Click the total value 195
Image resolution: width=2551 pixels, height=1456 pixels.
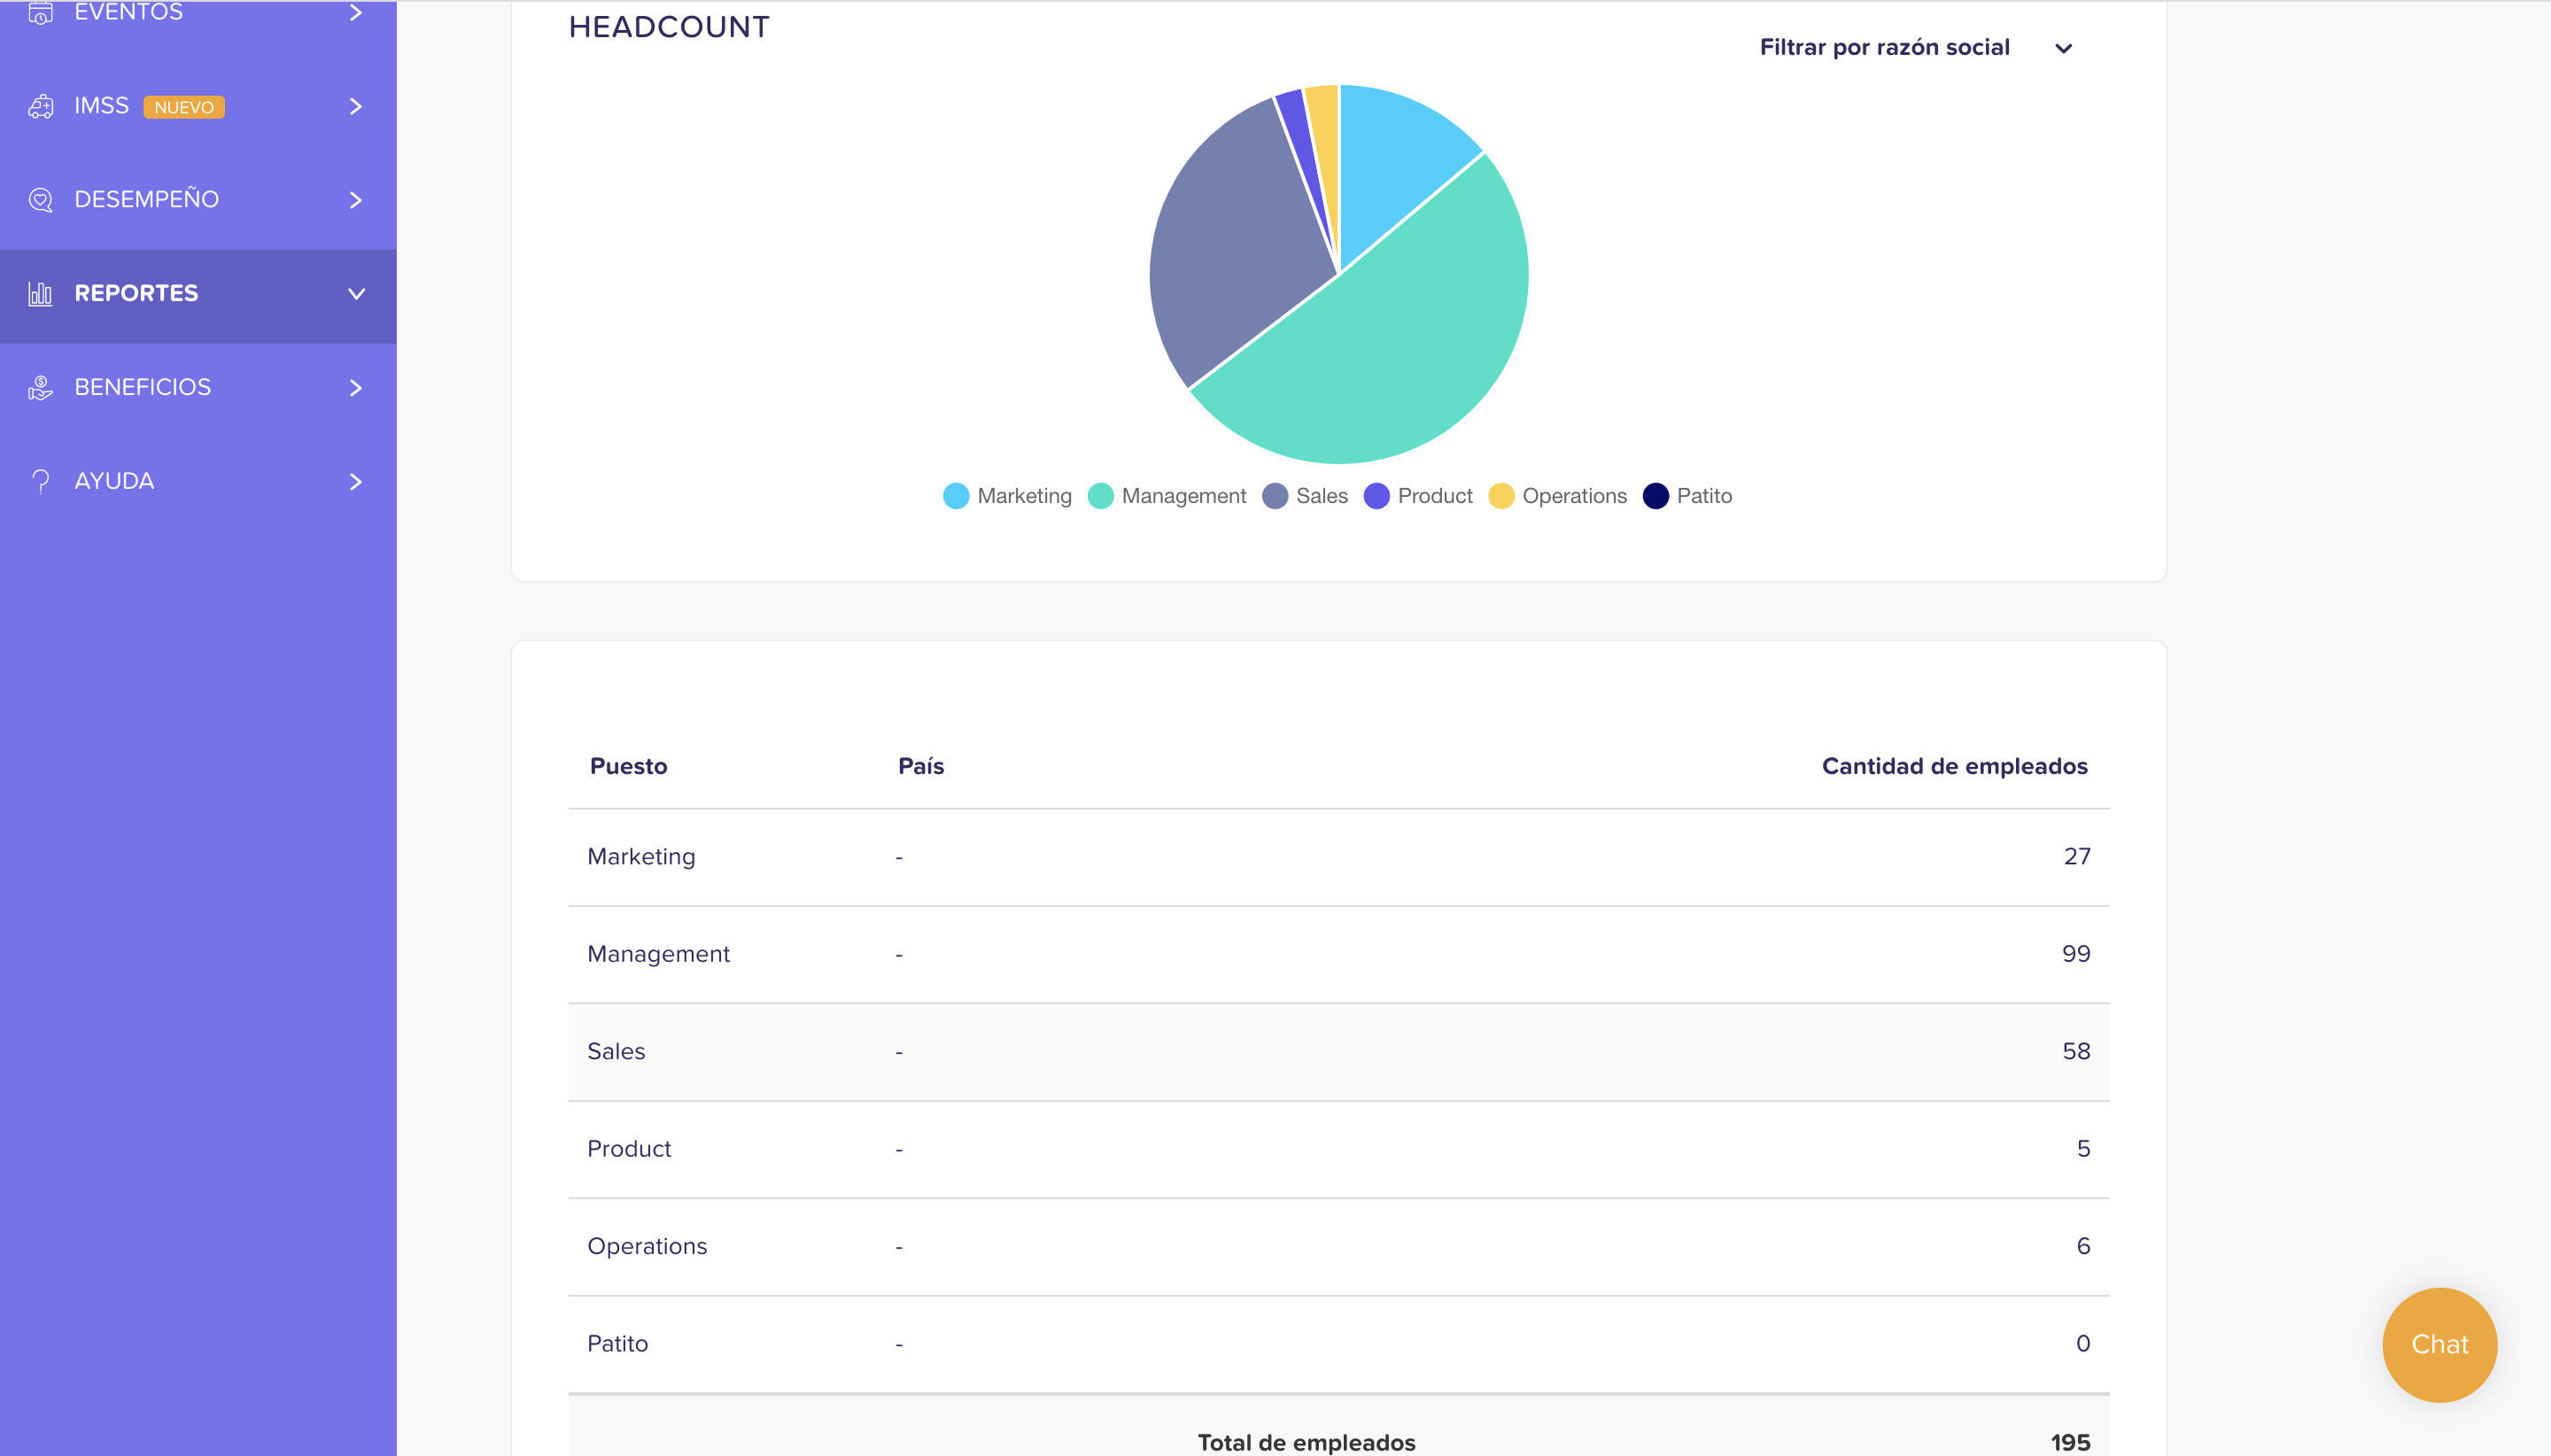click(x=2070, y=1443)
